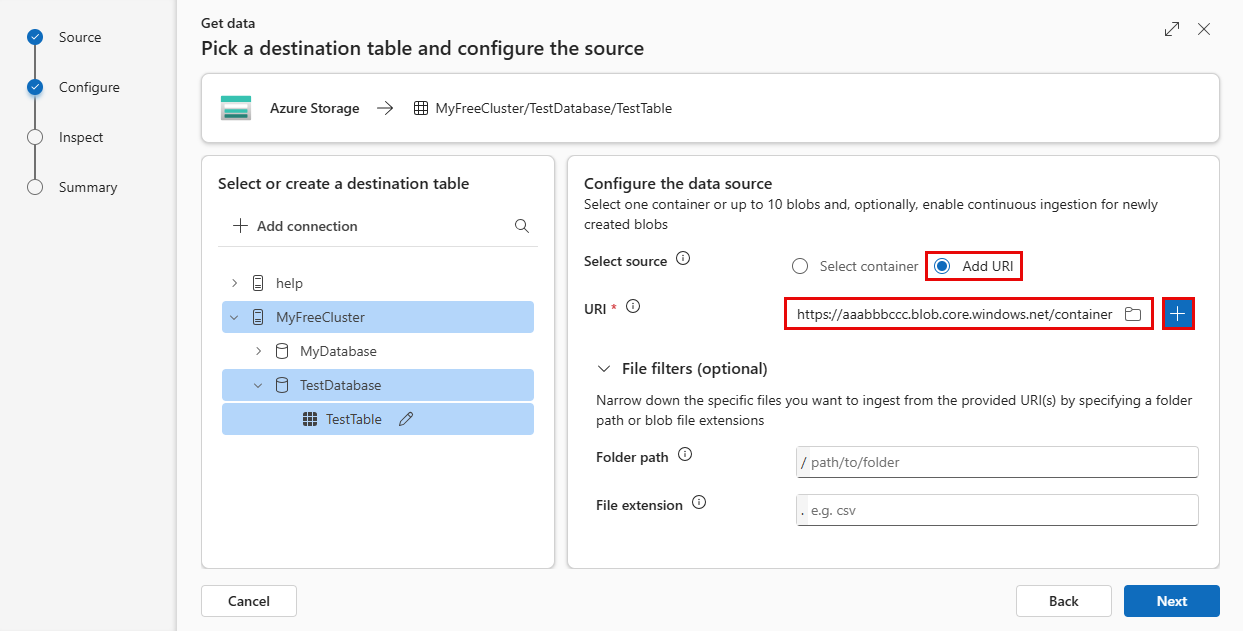The height and width of the screenshot is (631, 1243).
Task: Click the info icon beside URI label
Action: click(632, 306)
